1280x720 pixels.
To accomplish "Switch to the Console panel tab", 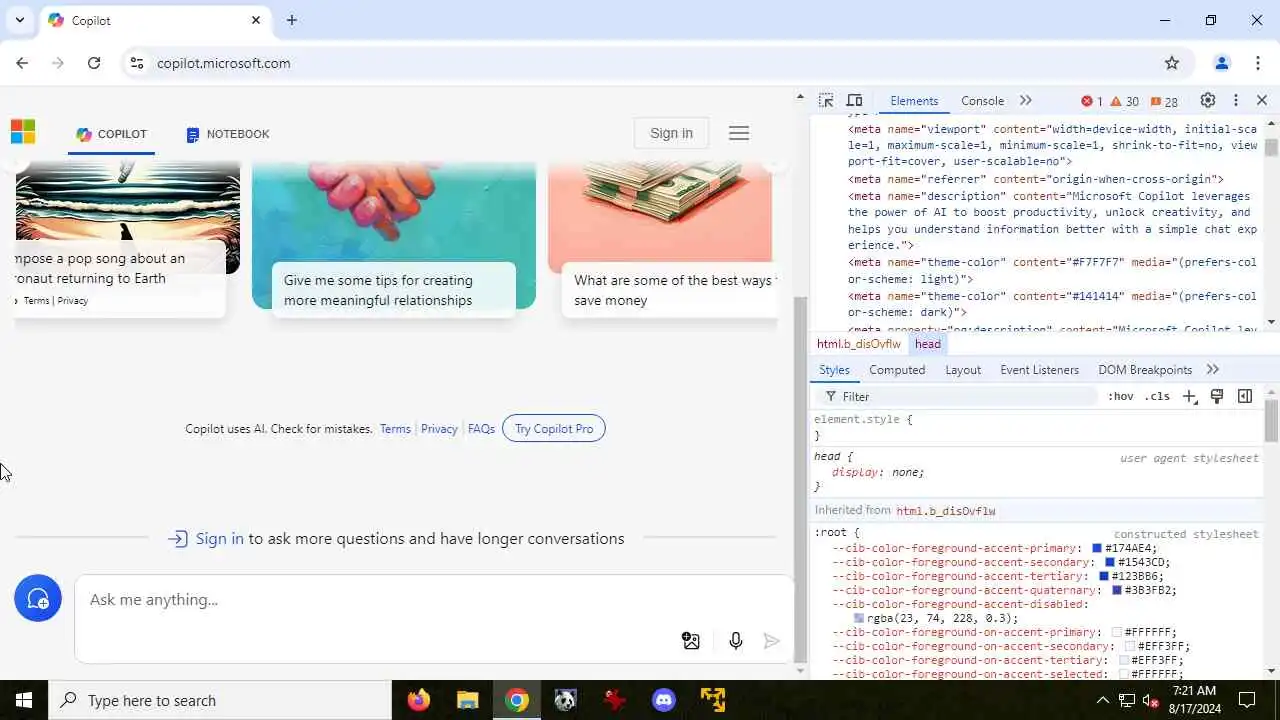I will (982, 101).
